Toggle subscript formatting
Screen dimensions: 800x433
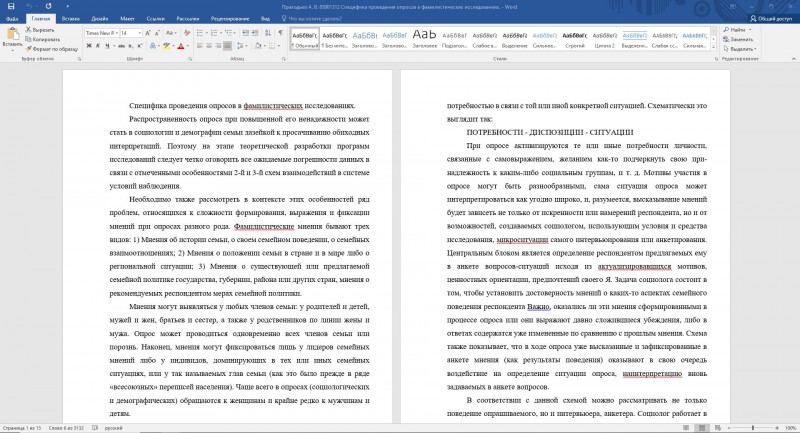[x=131, y=46]
